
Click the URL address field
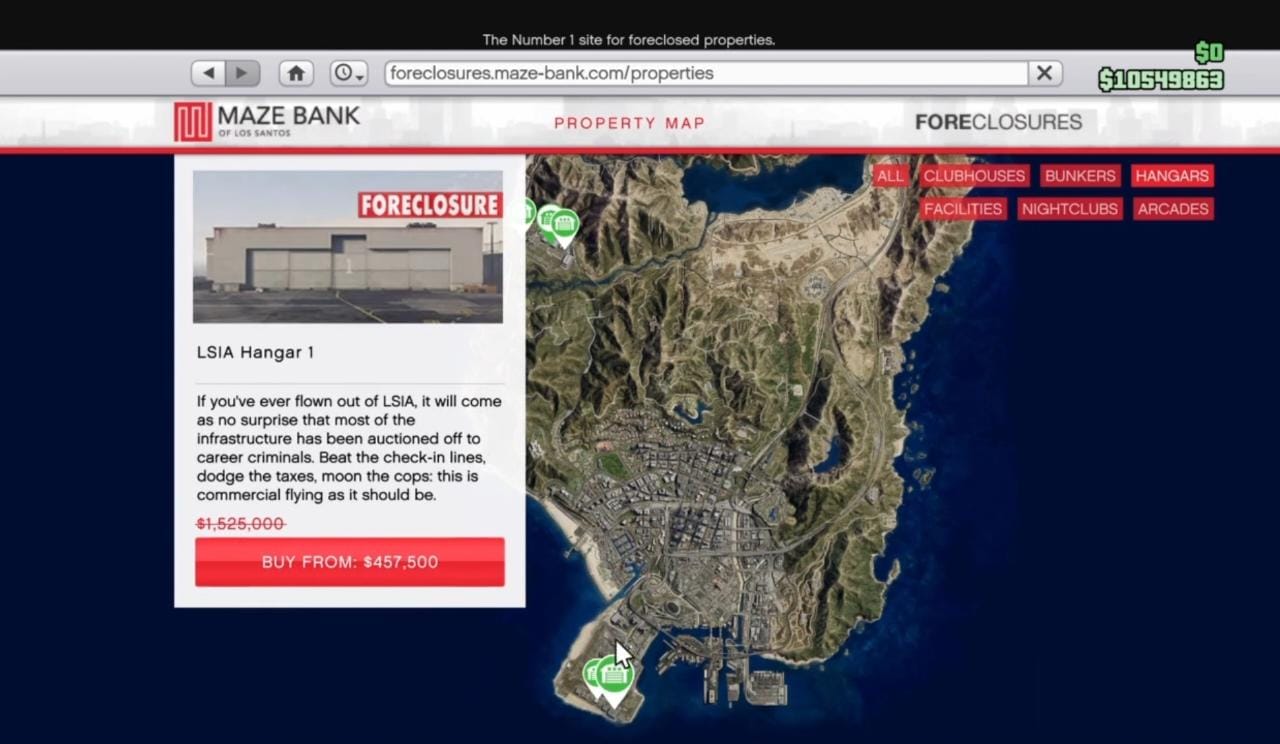tap(706, 73)
